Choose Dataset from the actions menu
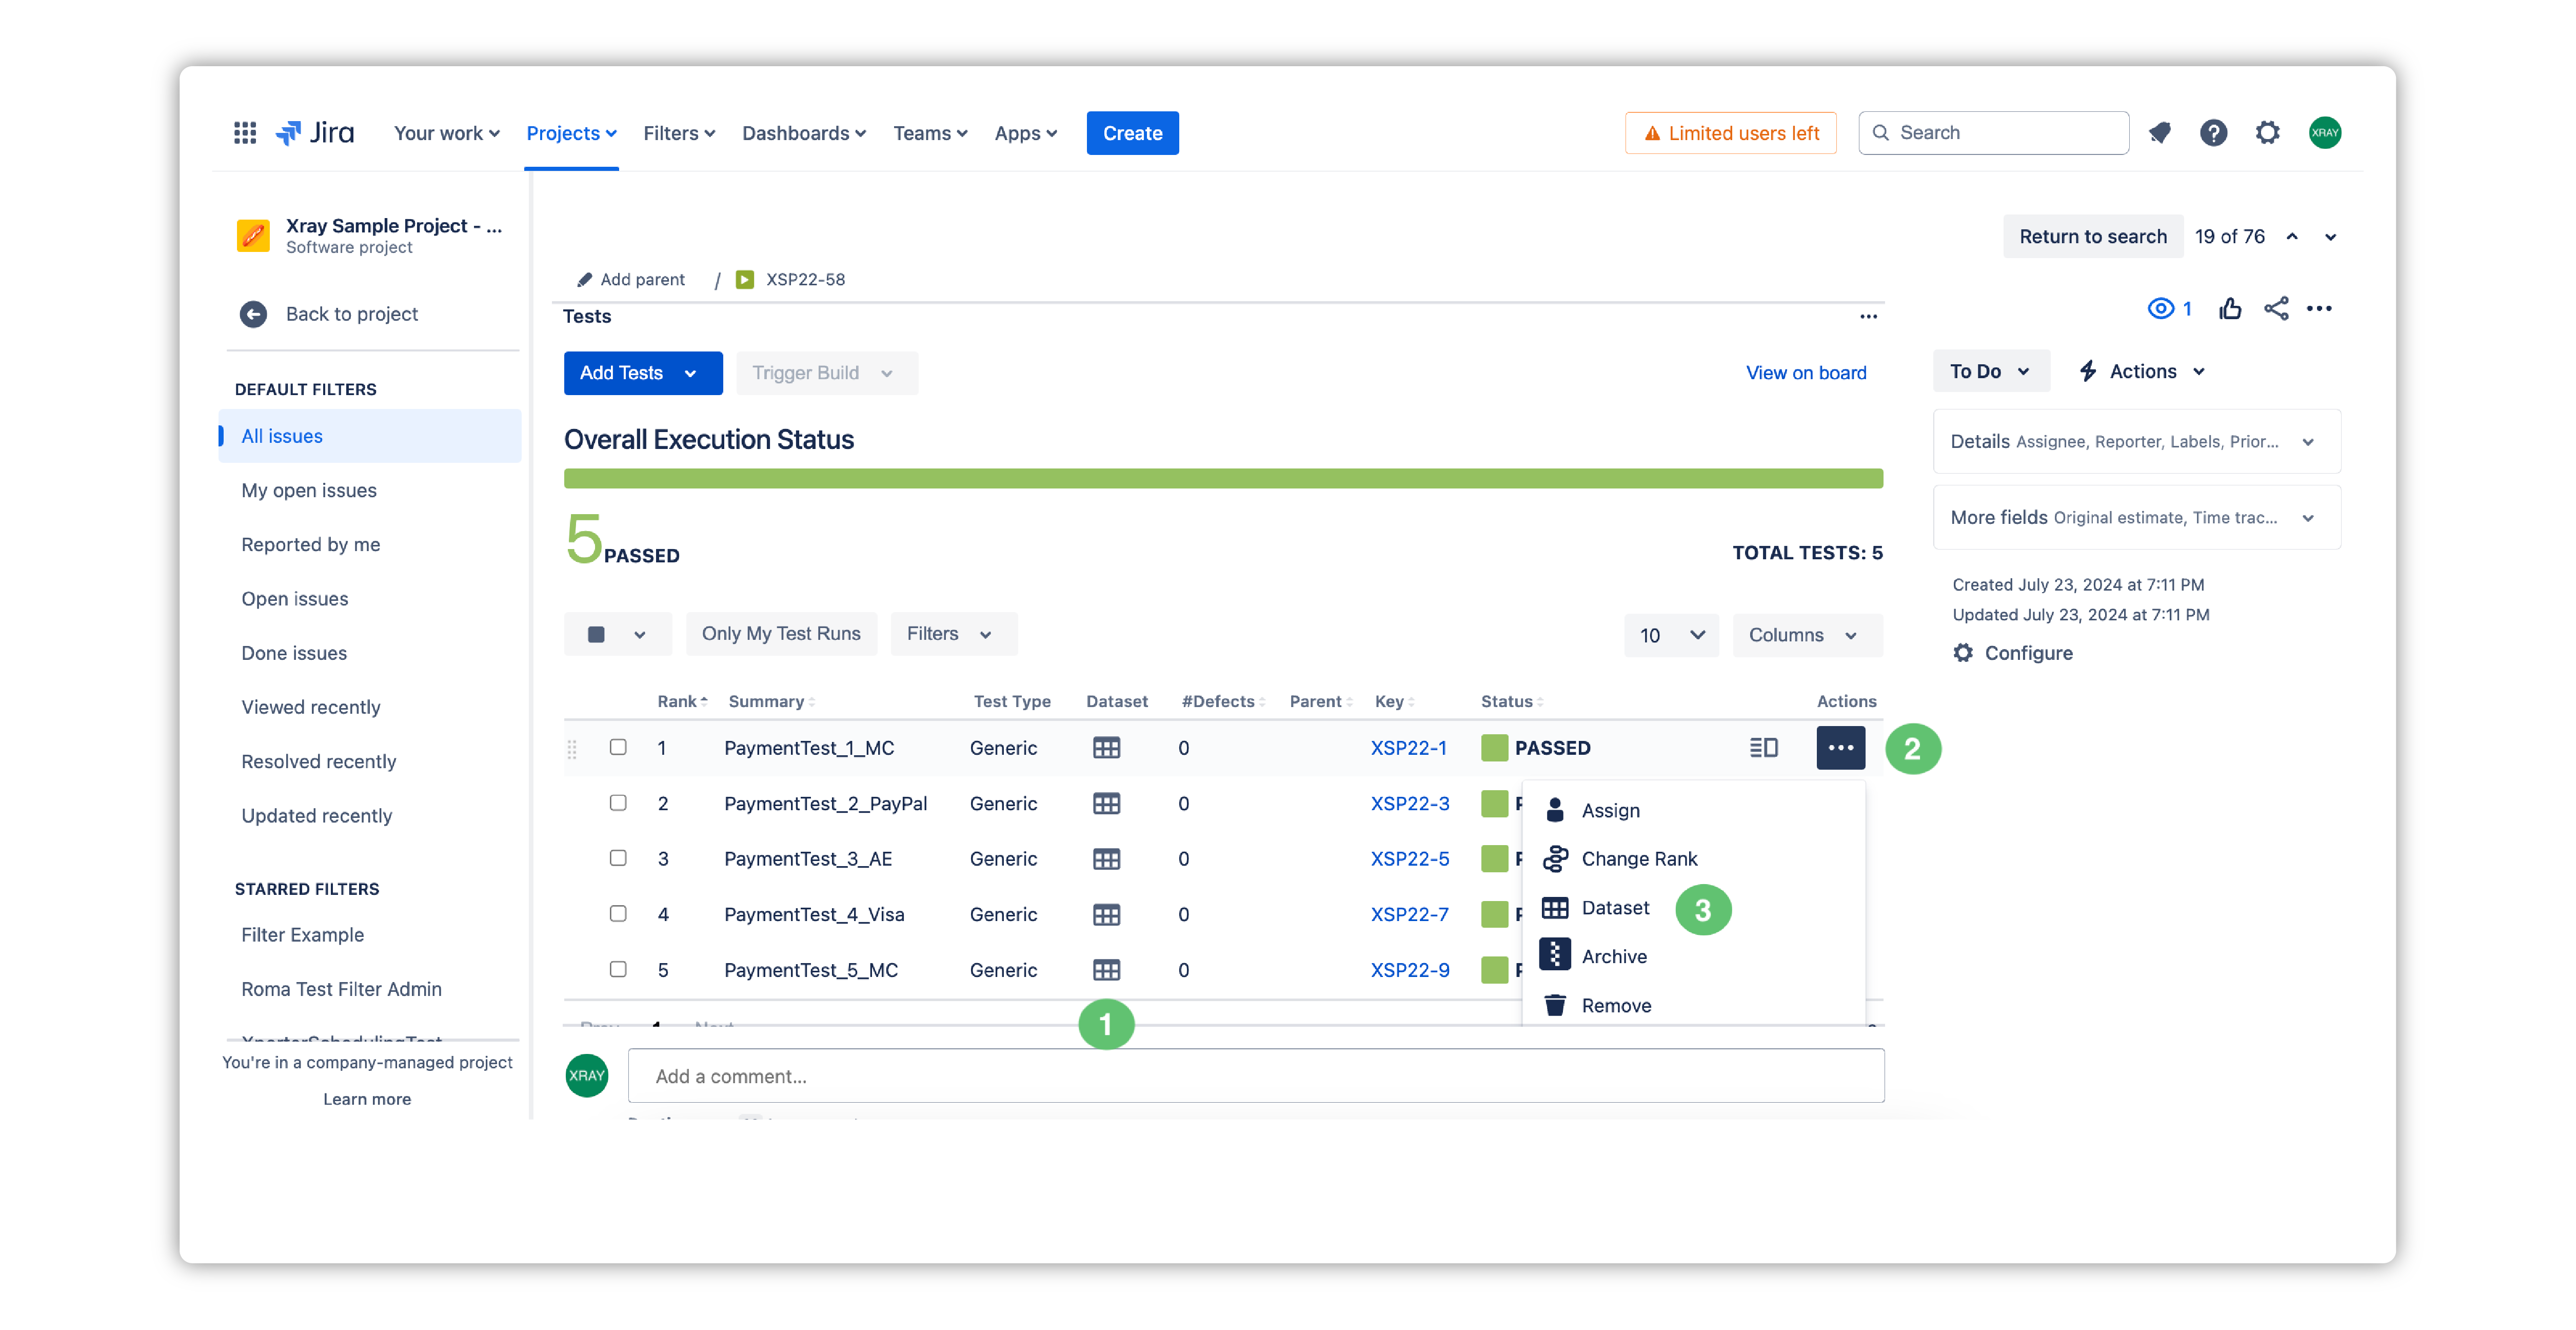Image resolution: width=2576 pixels, height=1330 pixels. click(1614, 908)
